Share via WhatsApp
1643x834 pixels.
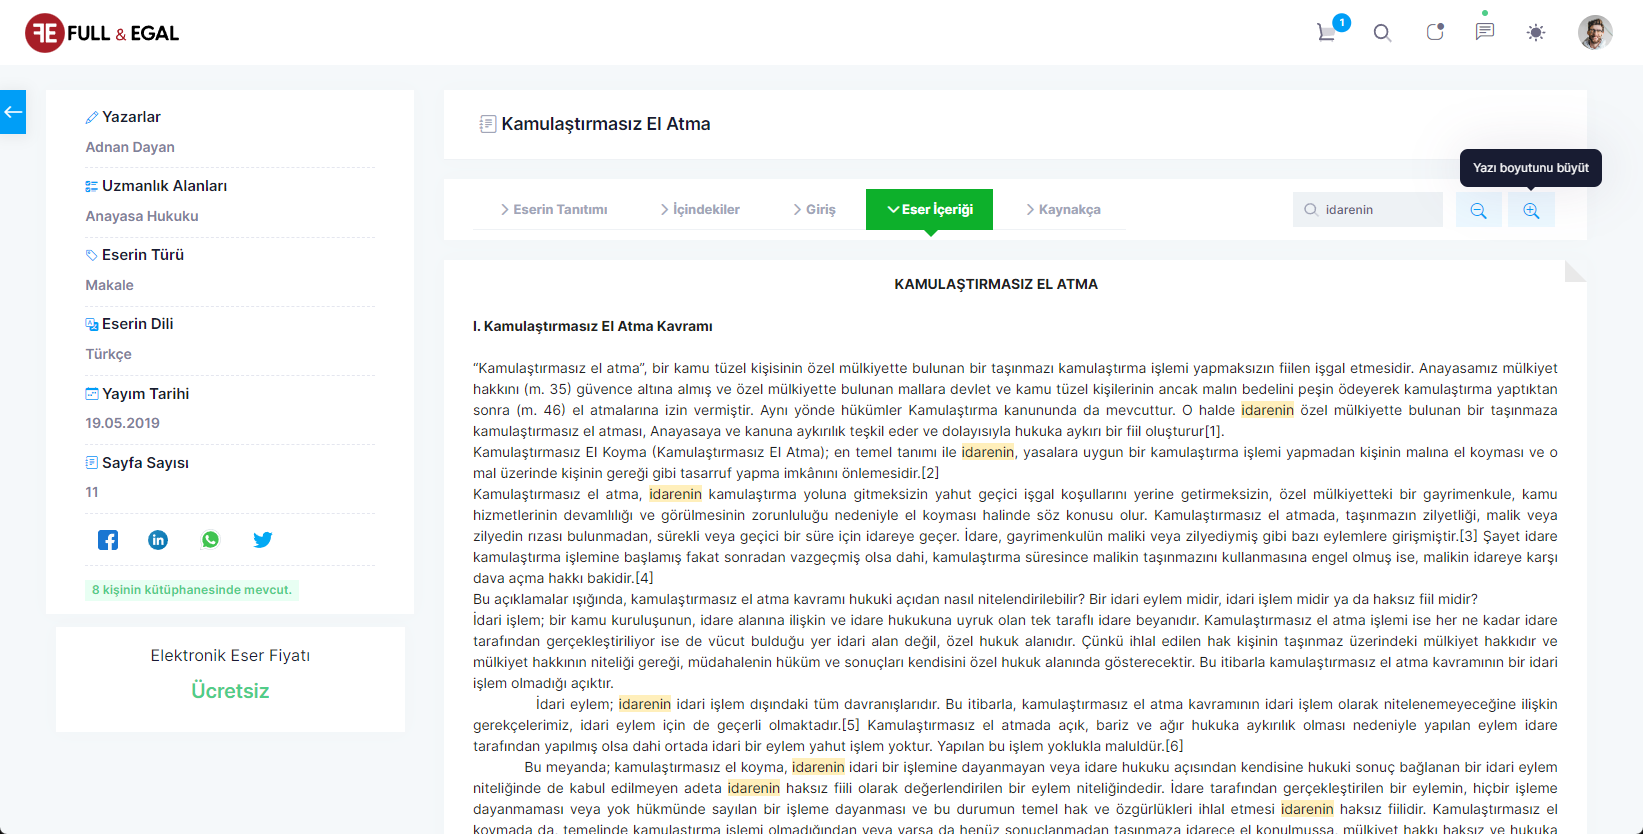tap(210, 540)
